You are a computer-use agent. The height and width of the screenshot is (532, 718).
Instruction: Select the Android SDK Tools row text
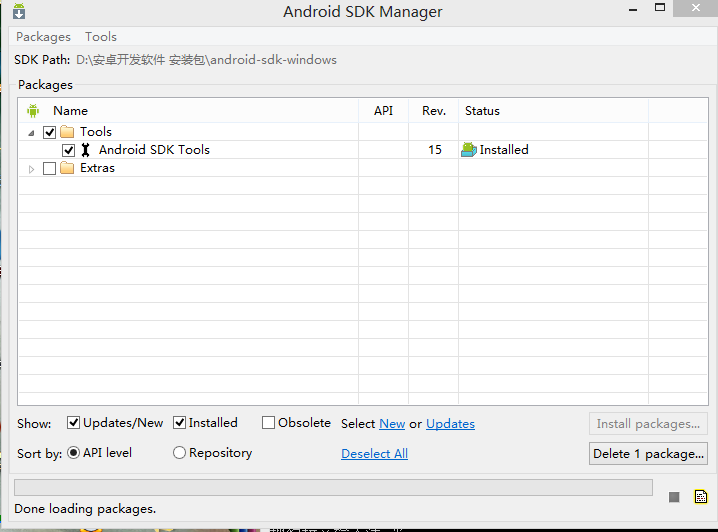coord(154,150)
